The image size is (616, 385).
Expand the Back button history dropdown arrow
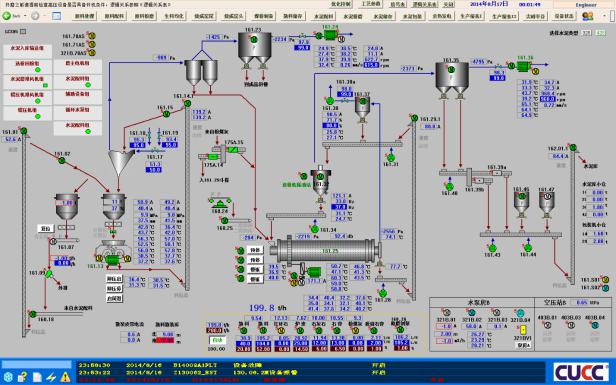pyautogui.click(x=25, y=16)
